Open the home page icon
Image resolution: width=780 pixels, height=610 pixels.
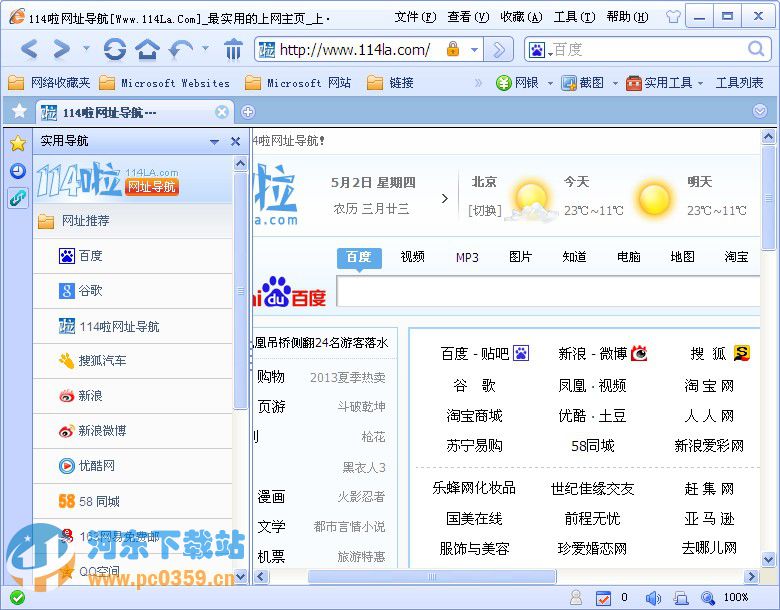coord(147,49)
